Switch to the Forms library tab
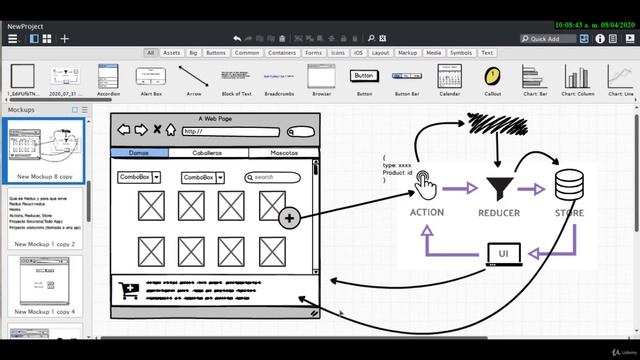 [x=313, y=53]
